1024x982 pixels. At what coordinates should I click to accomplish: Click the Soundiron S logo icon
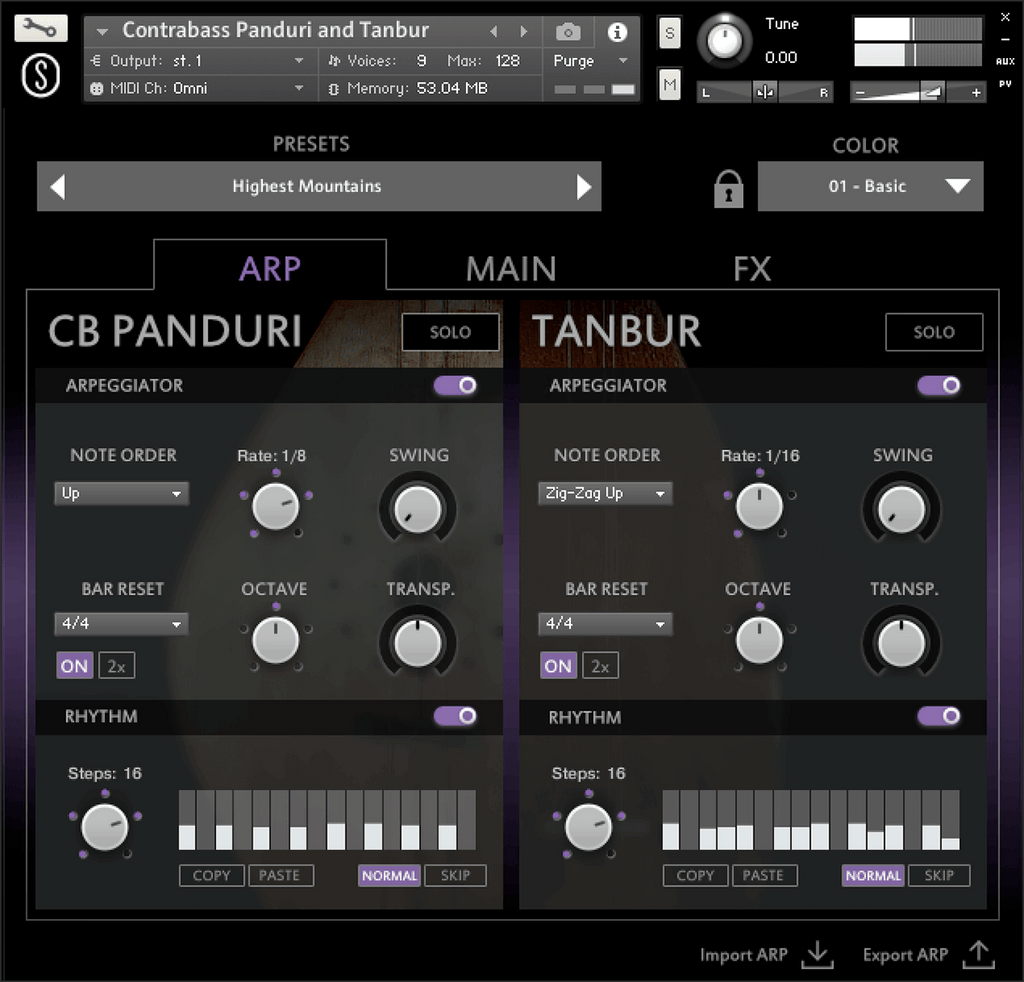(x=41, y=75)
